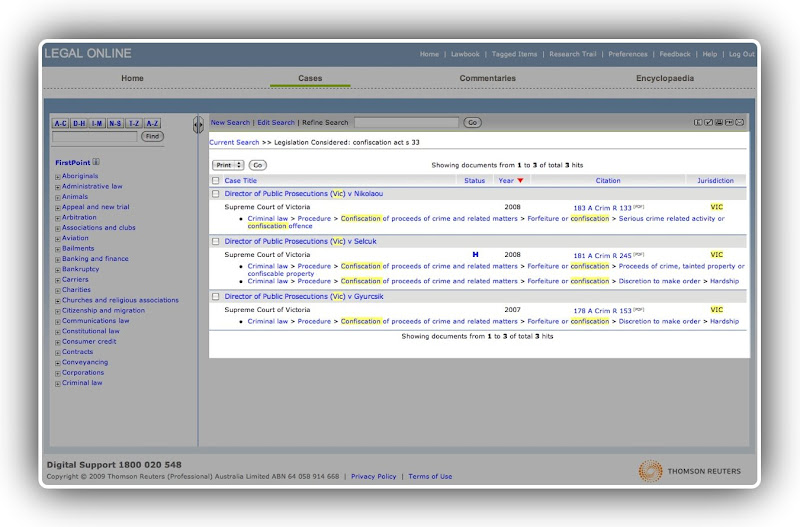Viewport: 800px width, 527px height.
Task: Click the blue H status icon for Selcuk
Action: pyautogui.click(x=475, y=255)
